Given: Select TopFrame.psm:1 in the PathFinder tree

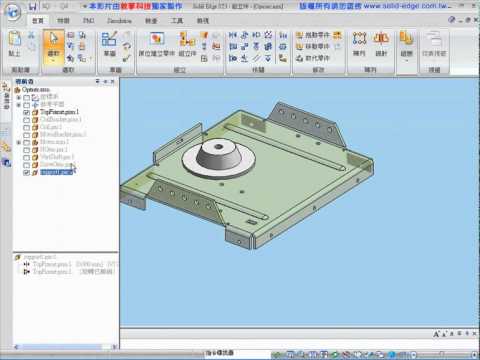Looking at the screenshot, I should click(x=59, y=112).
